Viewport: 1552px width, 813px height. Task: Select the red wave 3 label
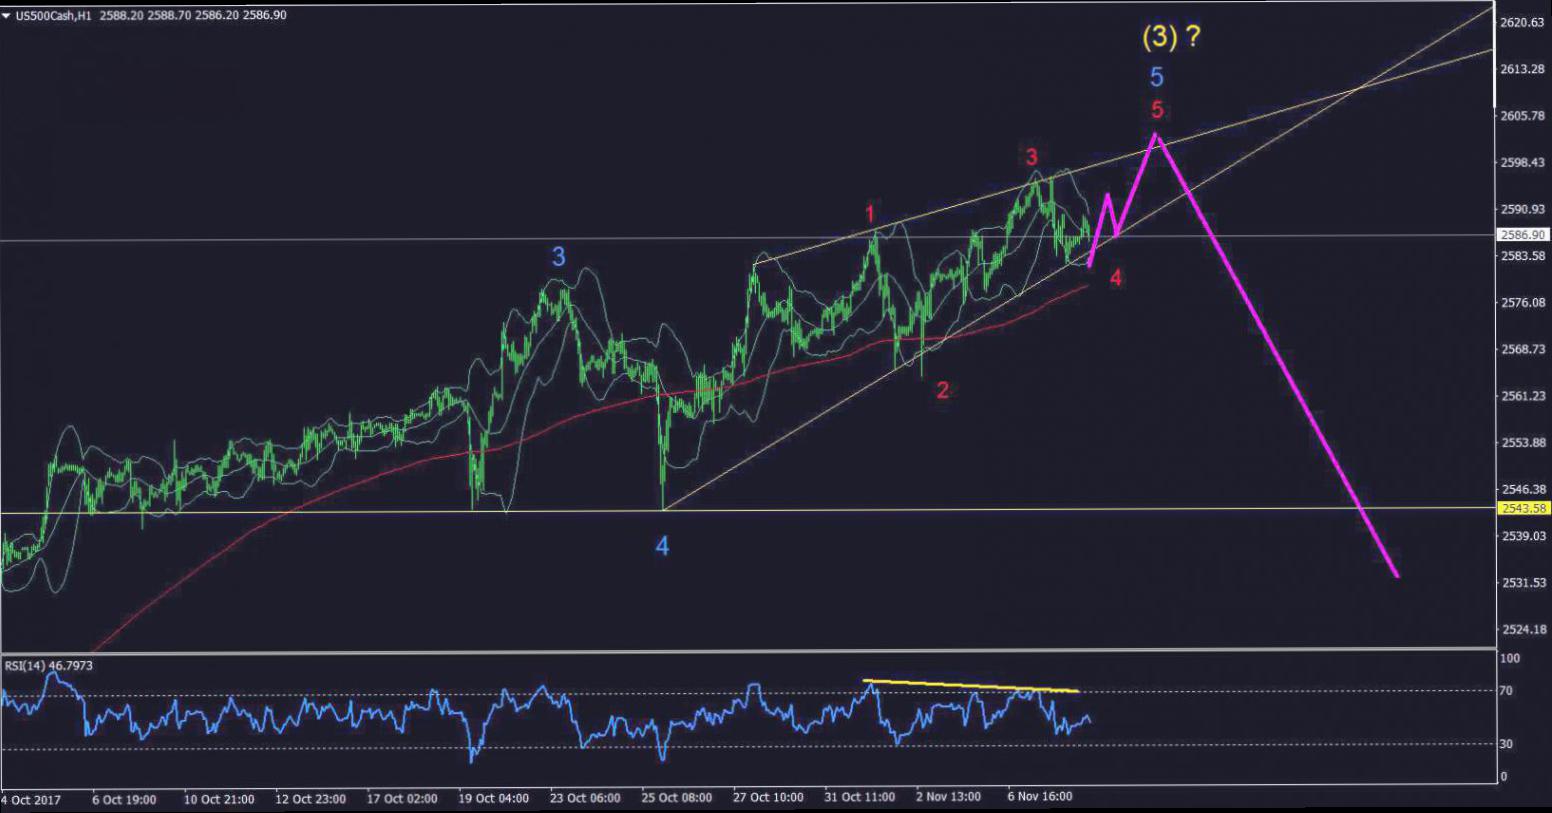click(x=1031, y=157)
